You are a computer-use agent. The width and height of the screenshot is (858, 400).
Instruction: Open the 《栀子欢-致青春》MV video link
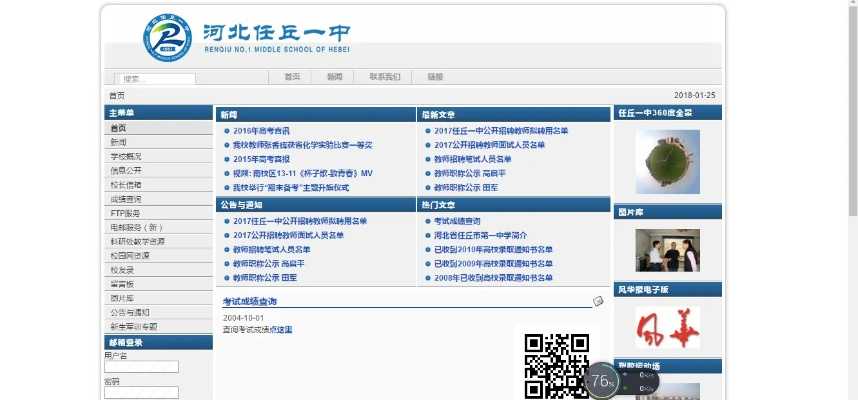pyautogui.click(x=303, y=173)
